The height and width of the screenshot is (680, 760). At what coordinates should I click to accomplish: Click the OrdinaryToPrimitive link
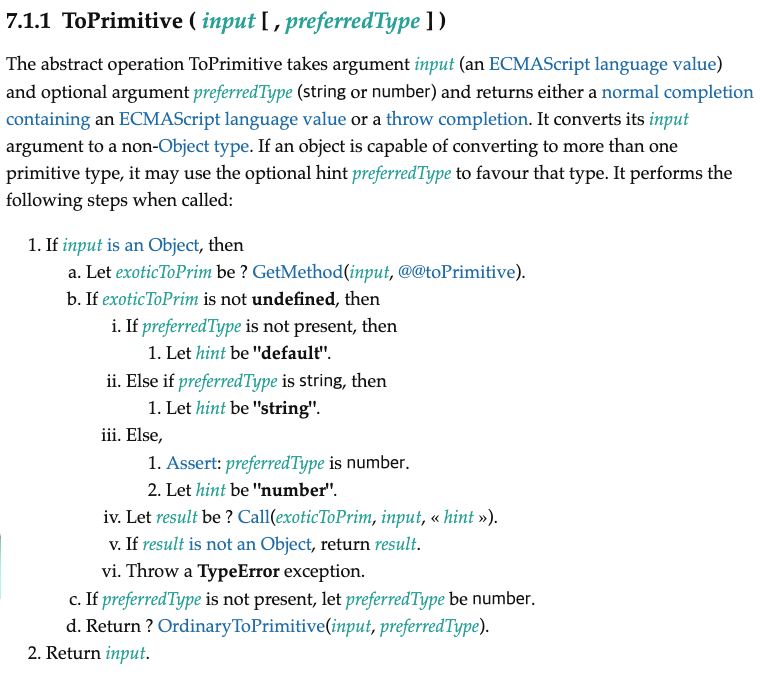click(236, 627)
